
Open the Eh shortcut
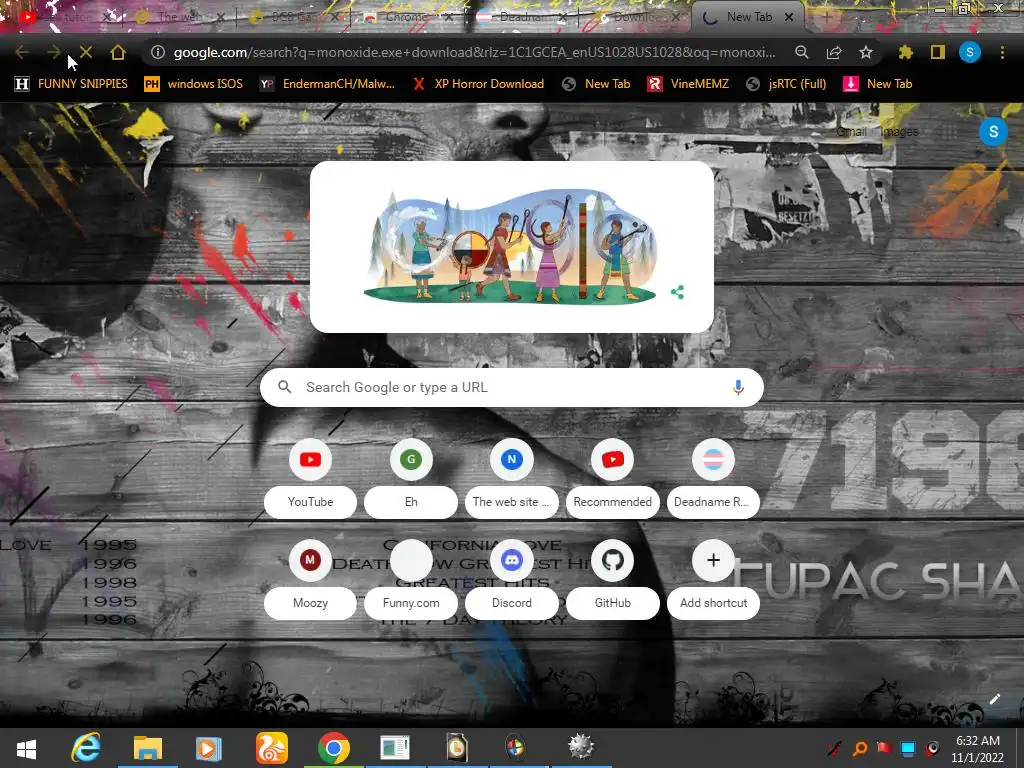tap(411, 479)
